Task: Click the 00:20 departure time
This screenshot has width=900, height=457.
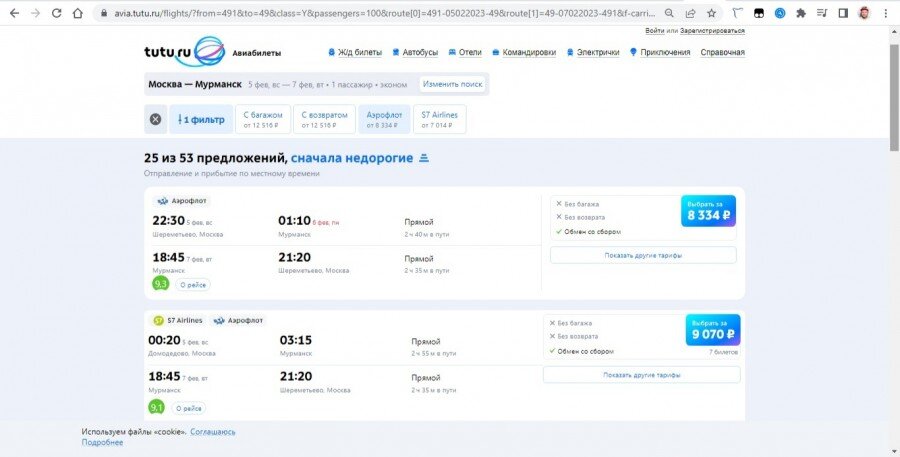Action: pyautogui.click(x=165, y=340)
